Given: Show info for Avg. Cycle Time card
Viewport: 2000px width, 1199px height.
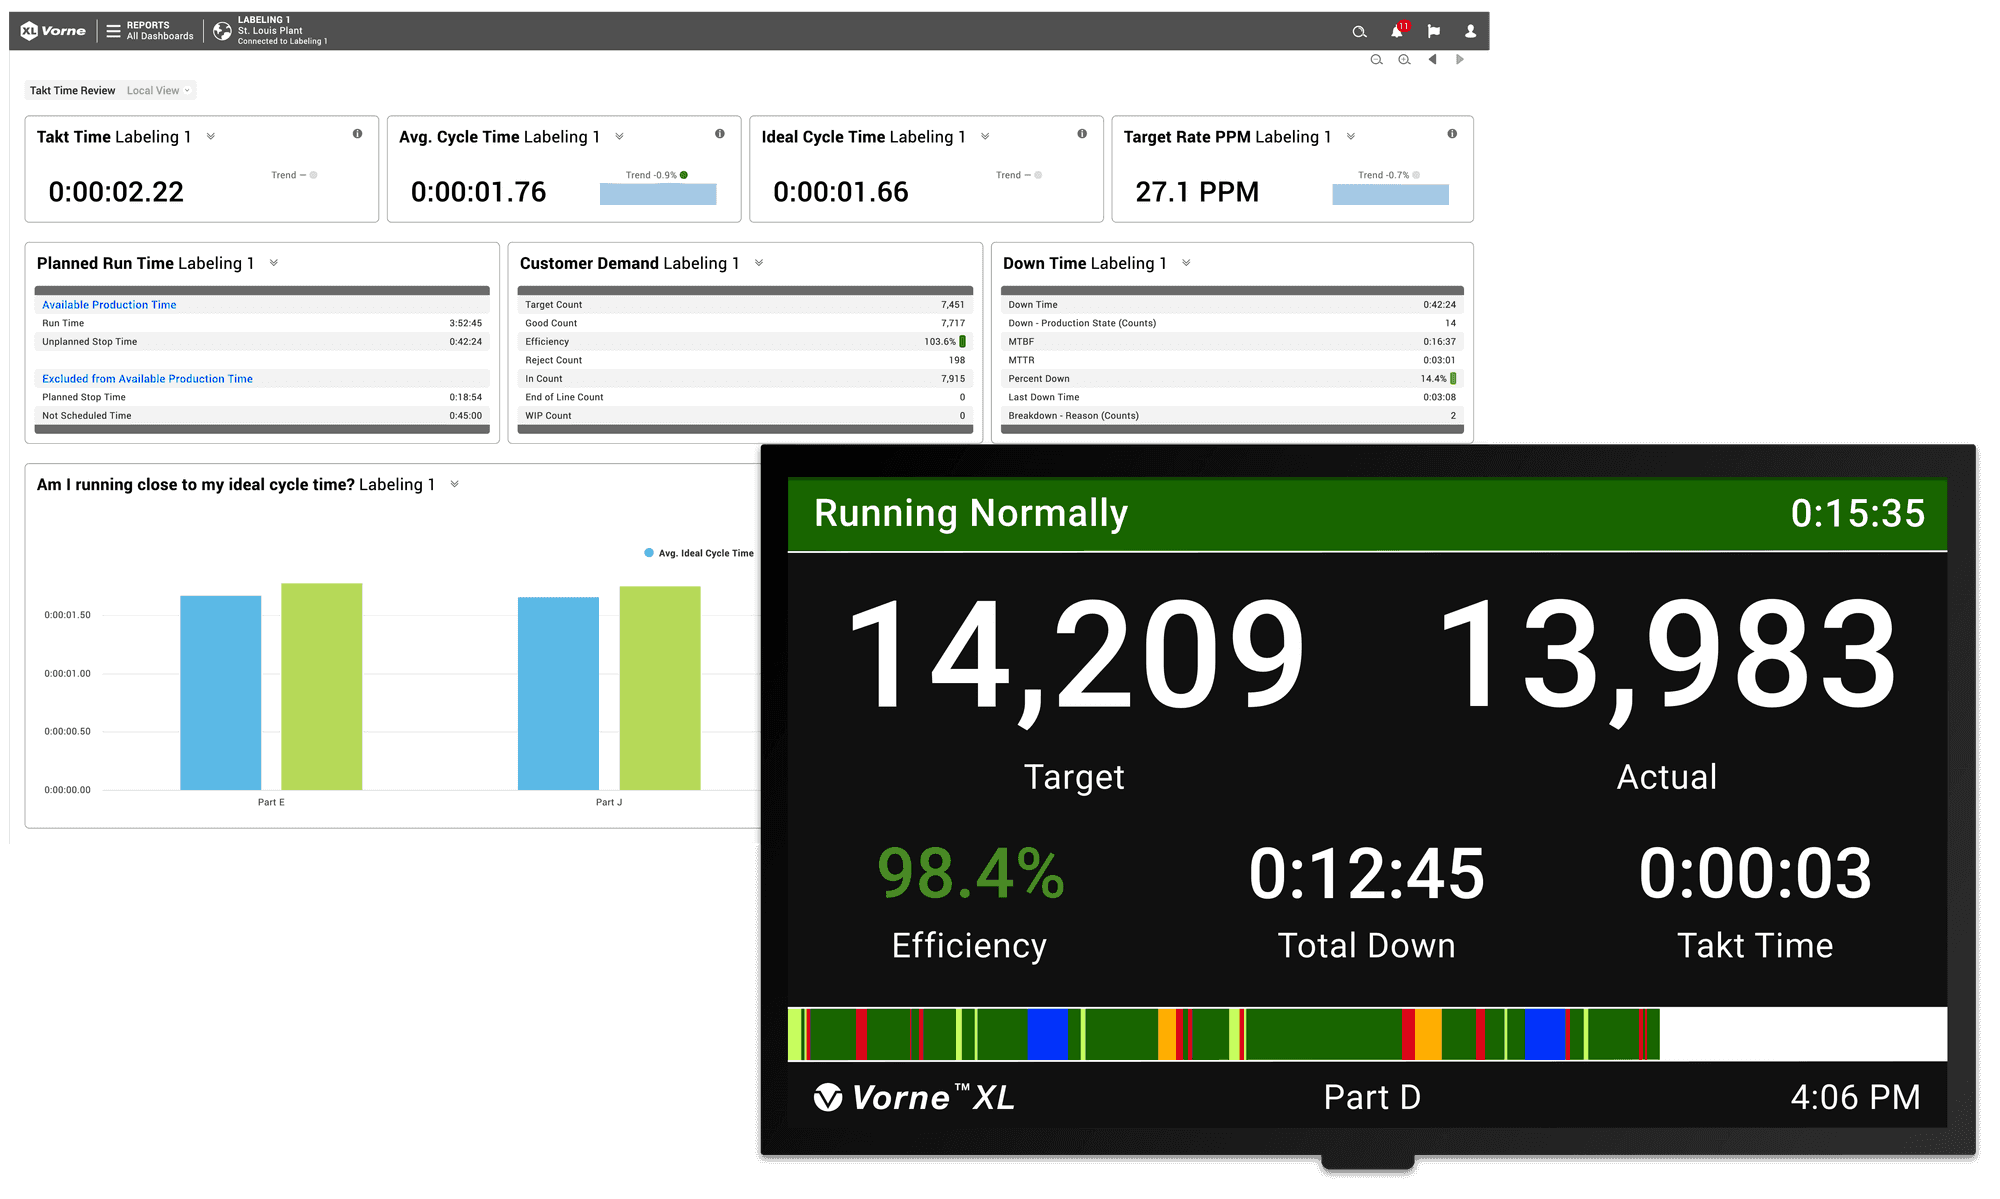Looking at the screenshot, I should pyautogui.click(x=719, y=134).
